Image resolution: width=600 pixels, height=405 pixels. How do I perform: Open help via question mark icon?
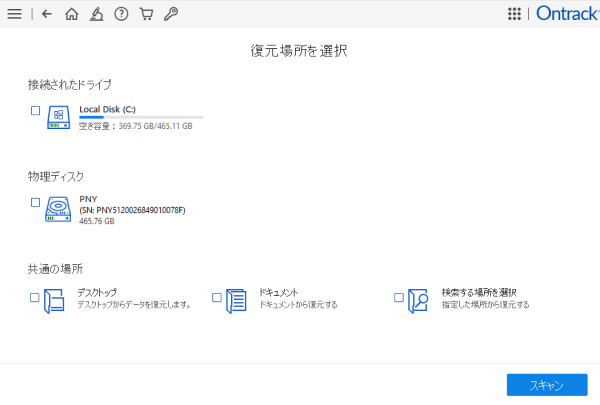(121, 14)
